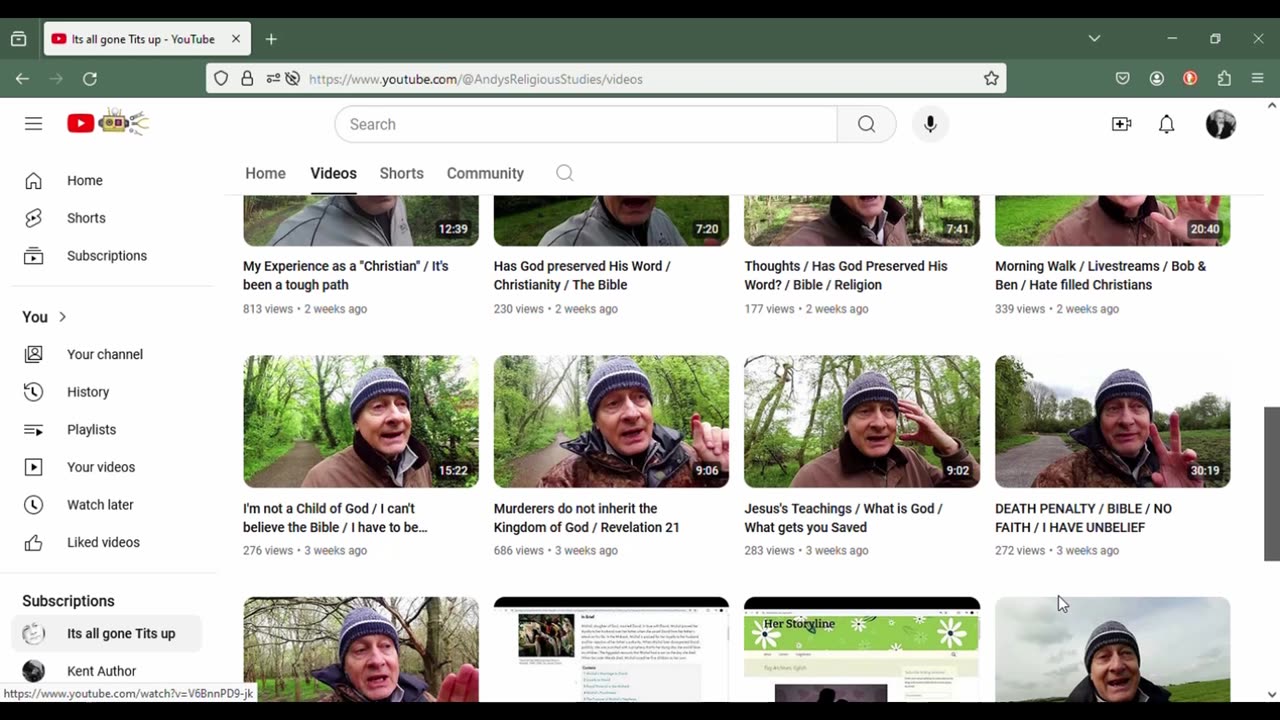Click the site padlock icon
1280x720 pixels.
(247, 78)
